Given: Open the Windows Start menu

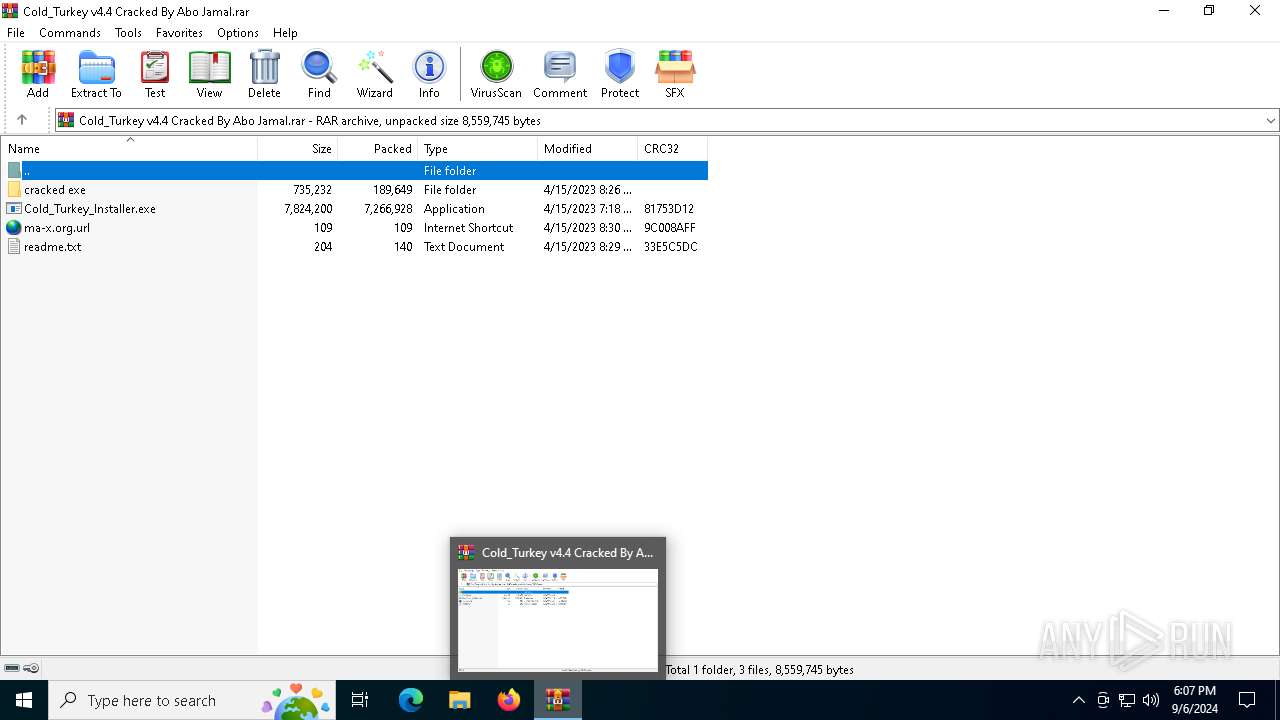Looking at the screenshot, I should (24, 700).
